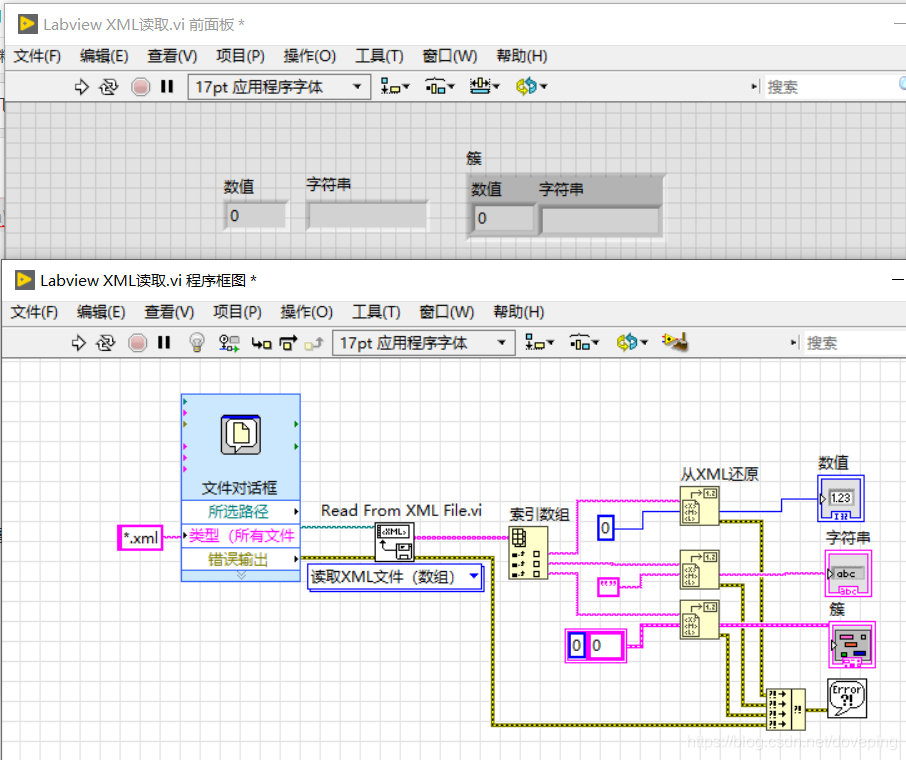The height and width of the screenshot is (760, 906).
Task: Run the VI from the front panel arrow
Action: (81, 86)
